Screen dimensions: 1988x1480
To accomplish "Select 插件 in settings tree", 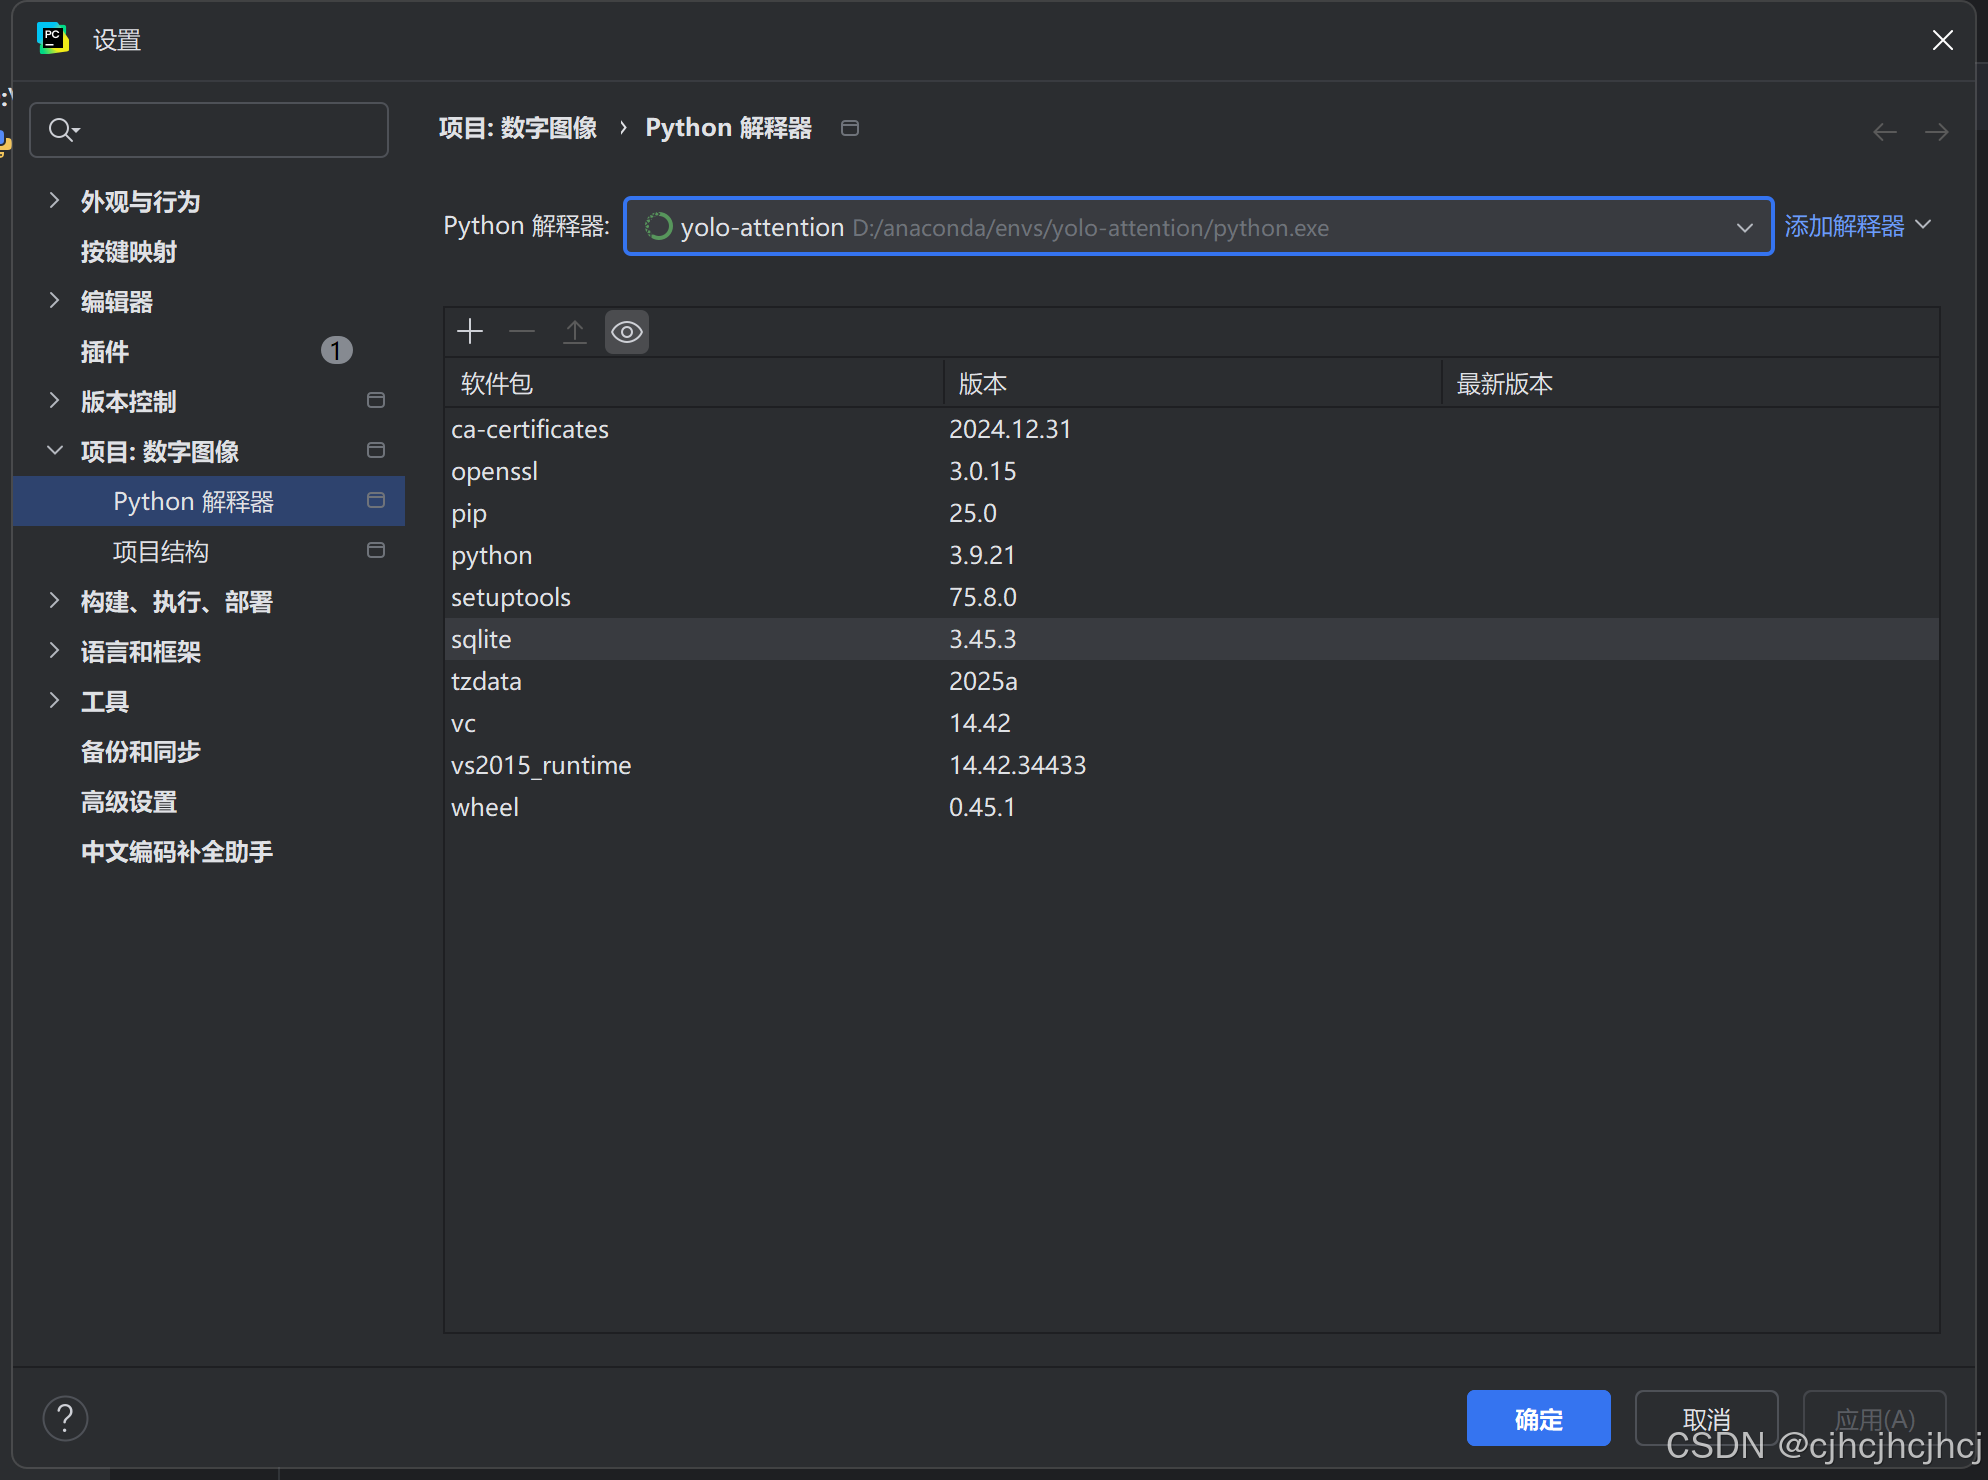I will (x=105, y=352).
